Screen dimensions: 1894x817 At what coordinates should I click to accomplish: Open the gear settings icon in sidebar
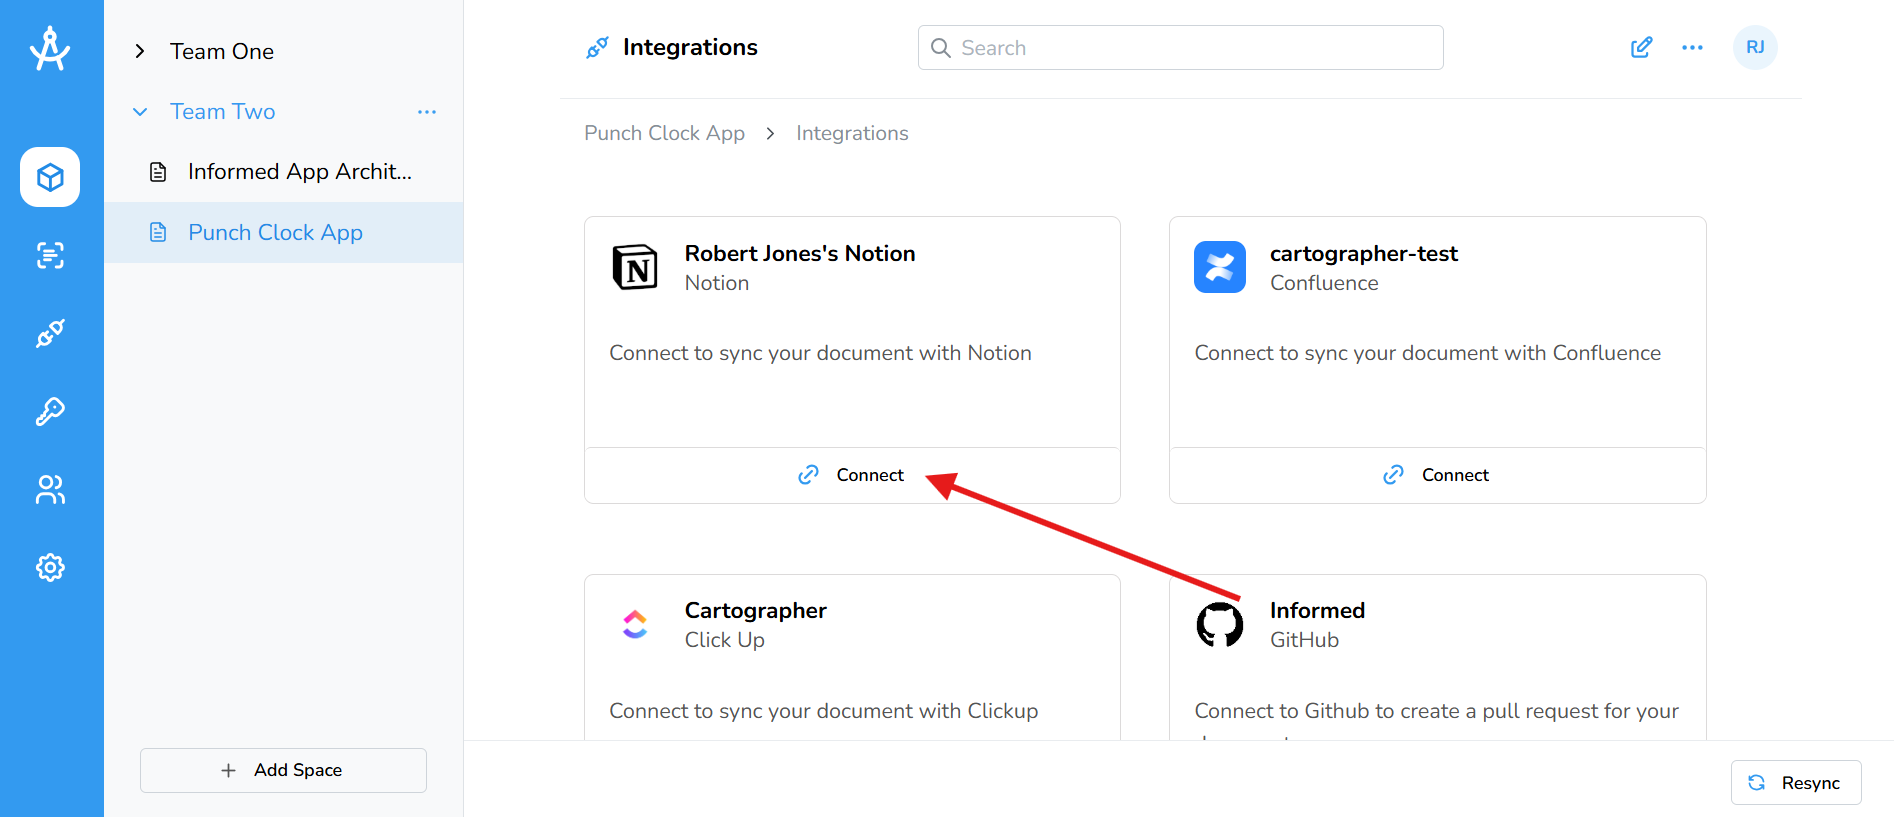pos(50,567)
